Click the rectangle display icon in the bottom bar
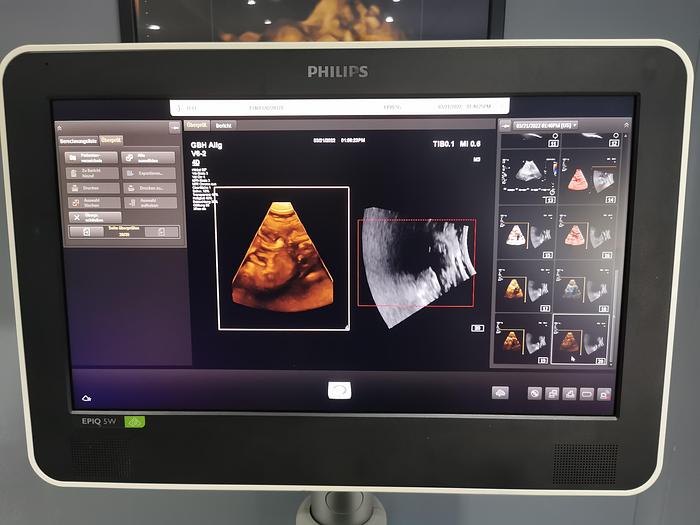700x525 pixels. (587, 394)
